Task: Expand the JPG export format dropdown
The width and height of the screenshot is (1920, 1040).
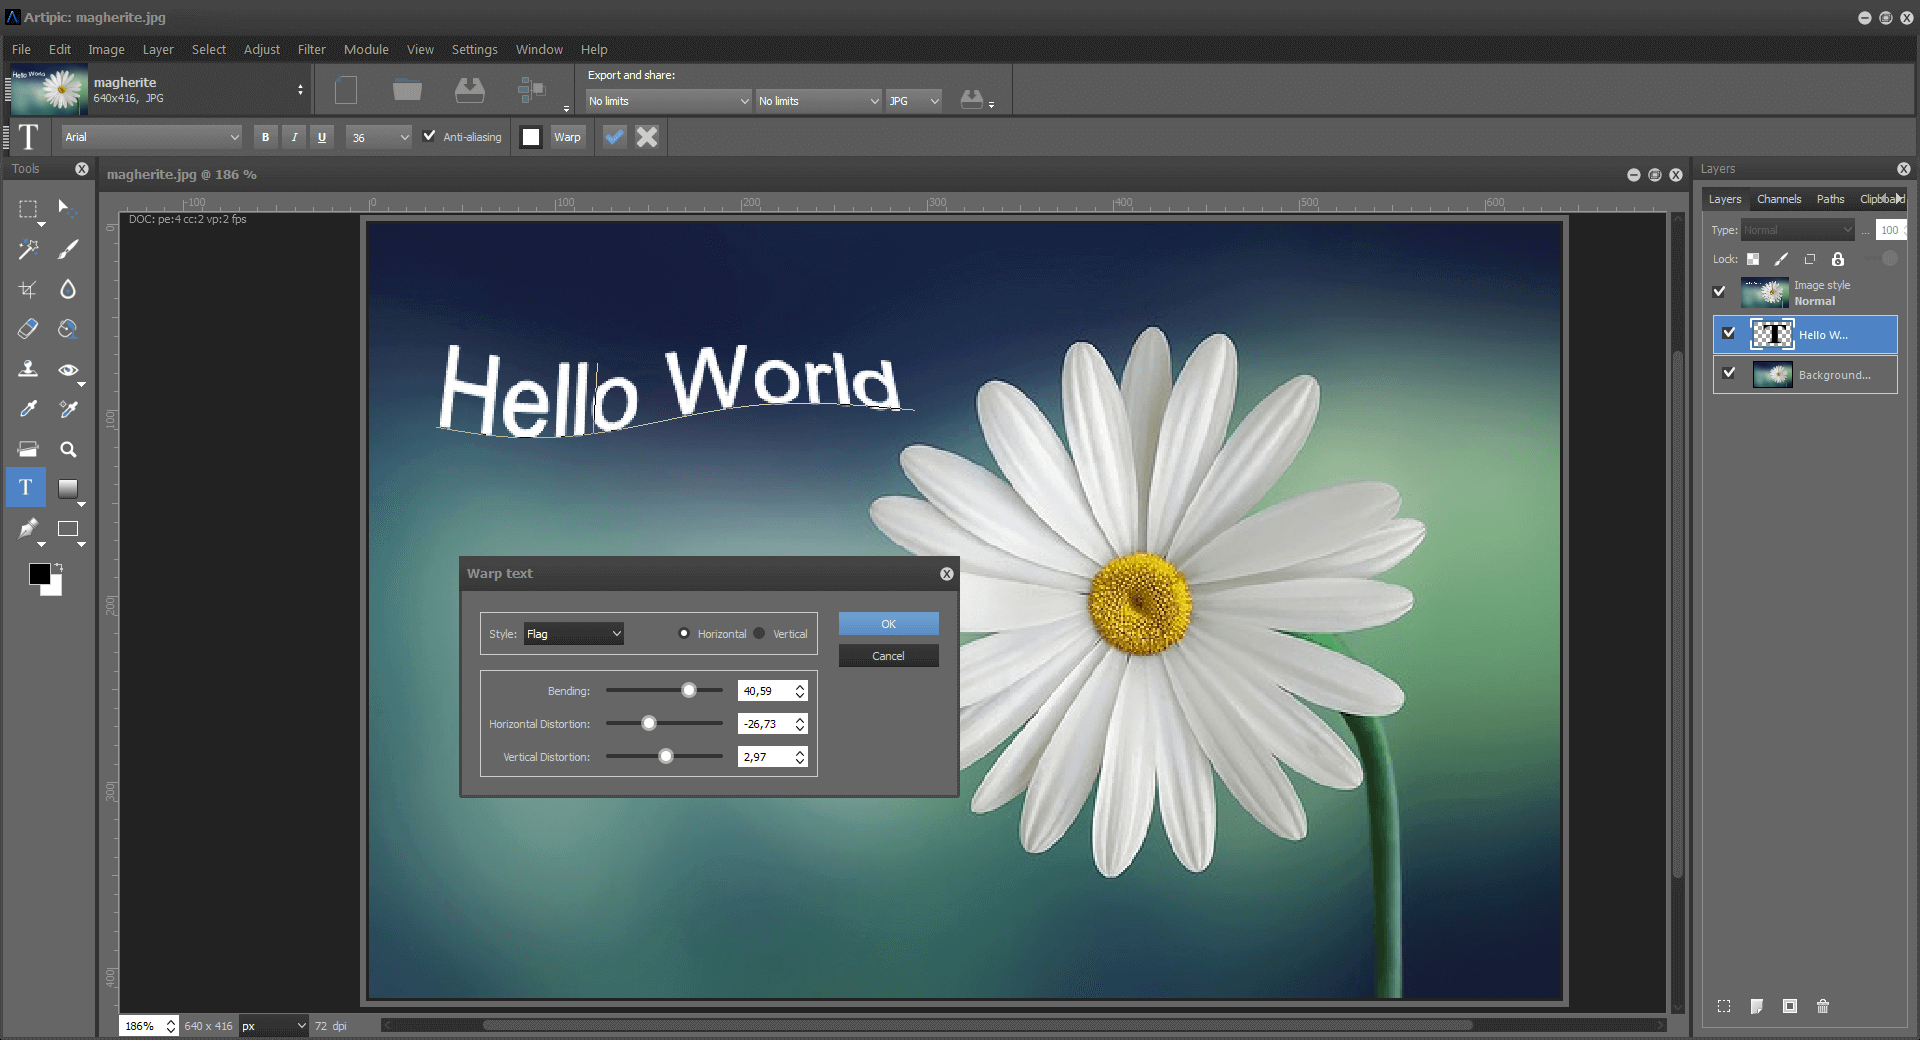Action: point(914,101)
